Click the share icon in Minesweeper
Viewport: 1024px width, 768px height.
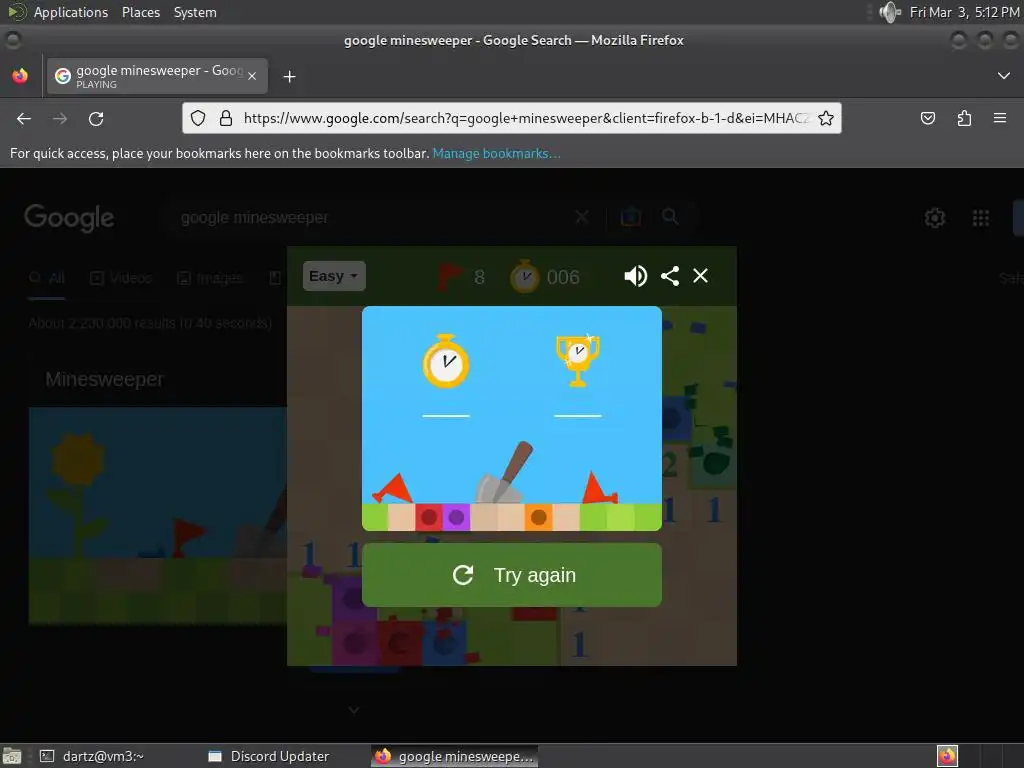[670, 276]
